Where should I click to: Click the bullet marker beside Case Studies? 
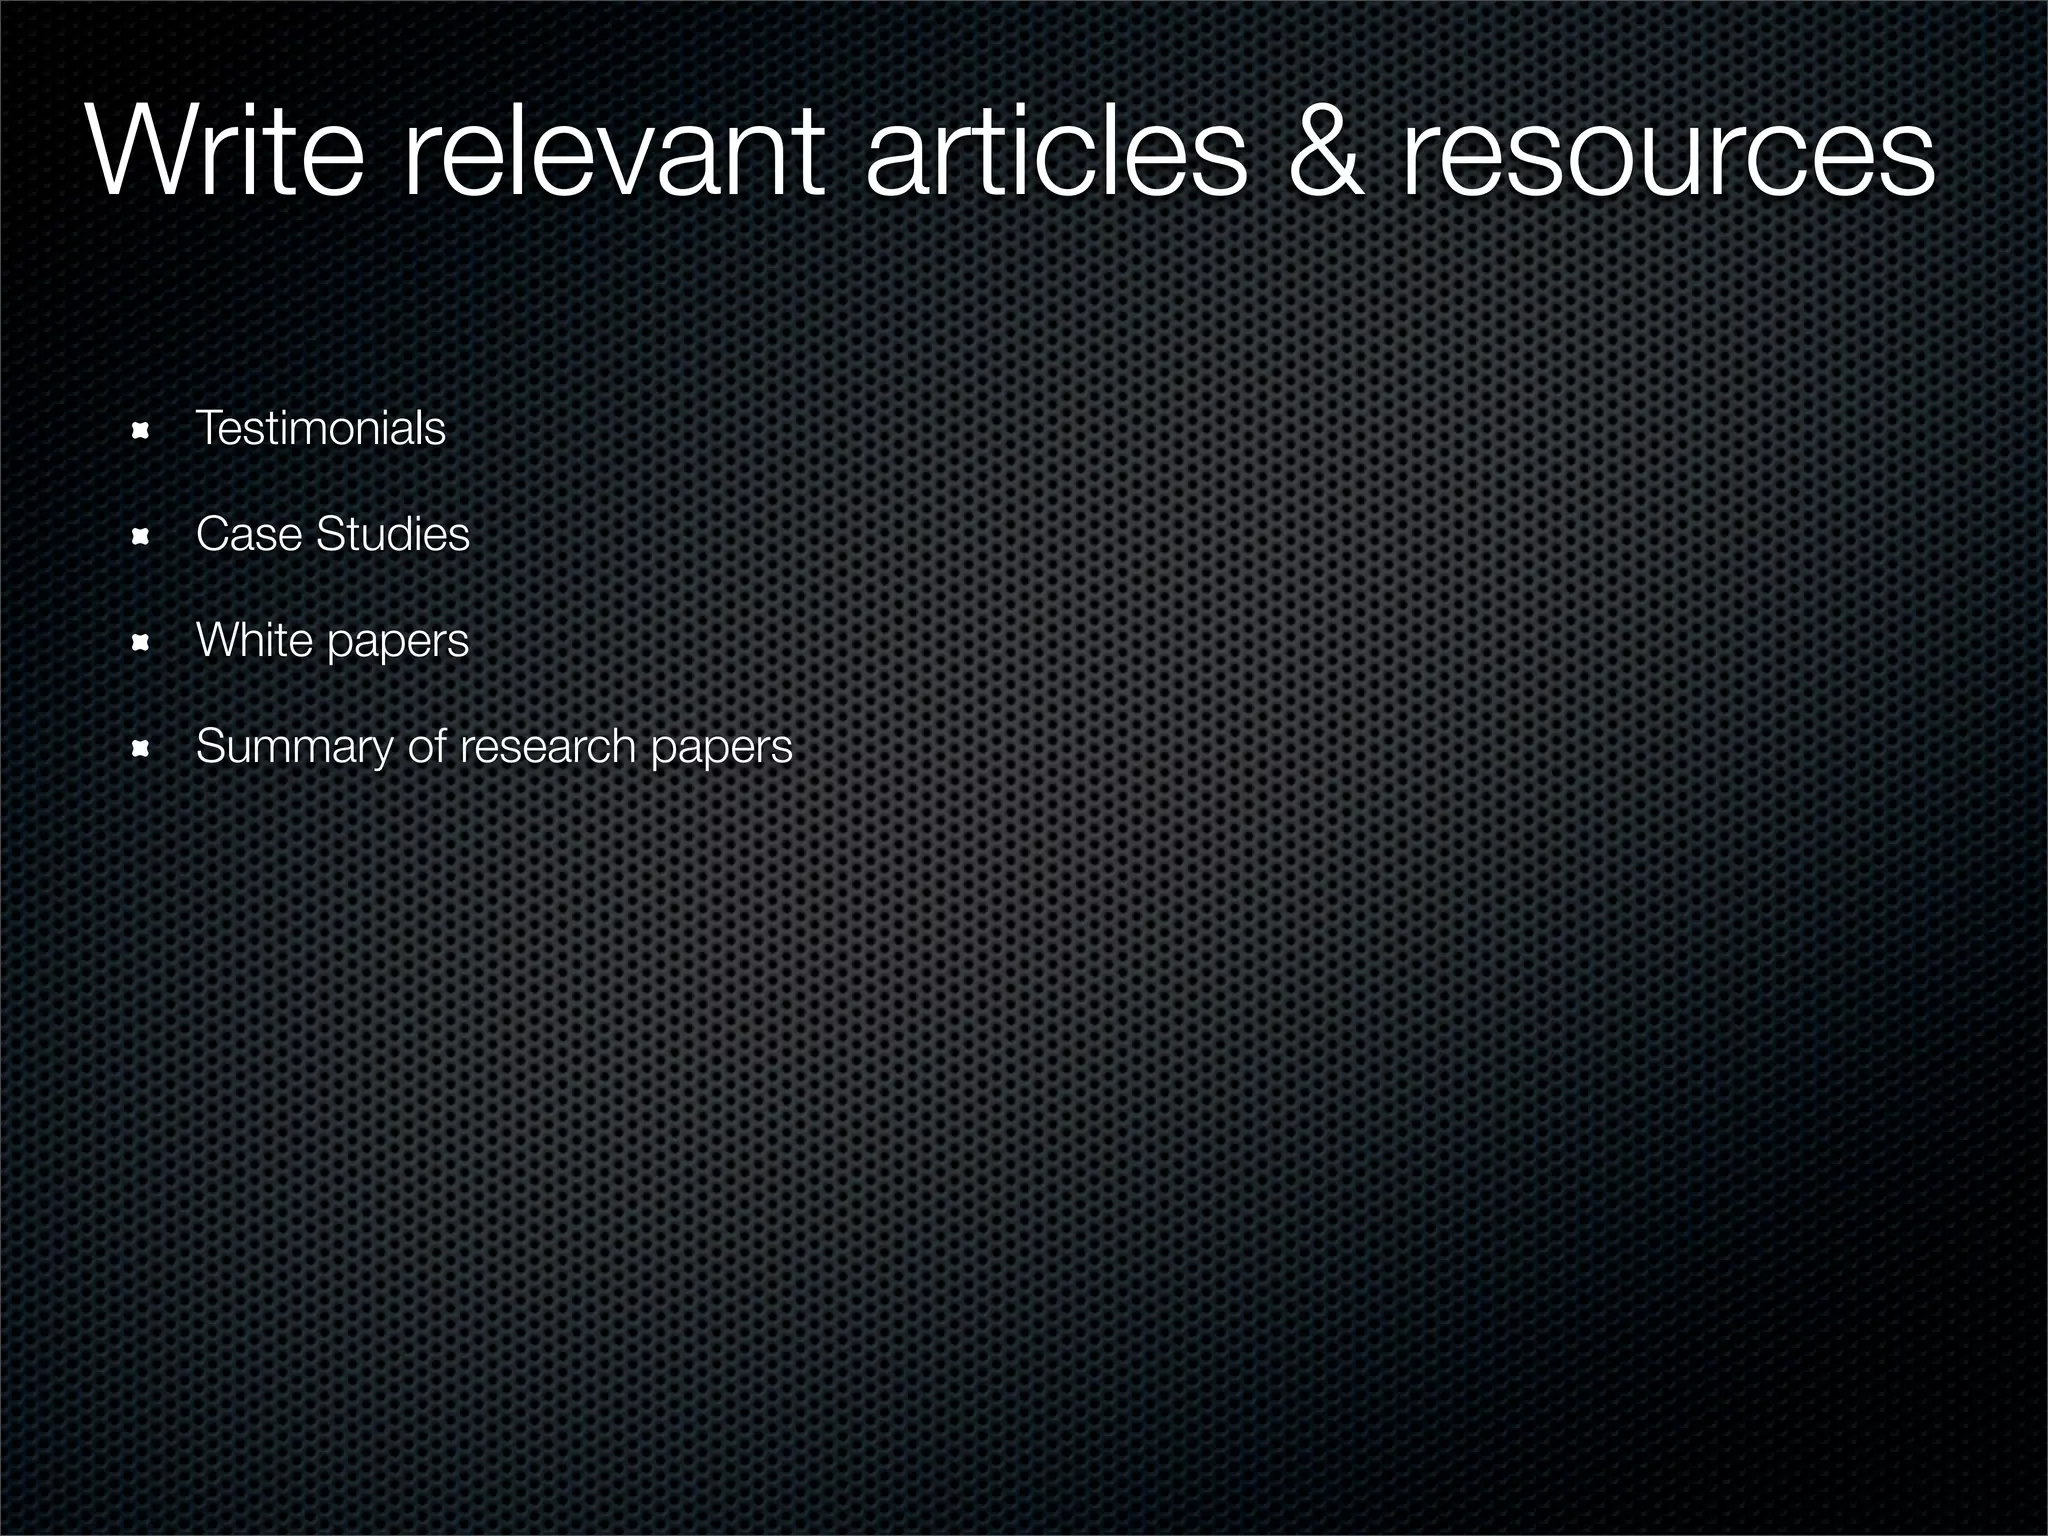(x=140, y=537)
